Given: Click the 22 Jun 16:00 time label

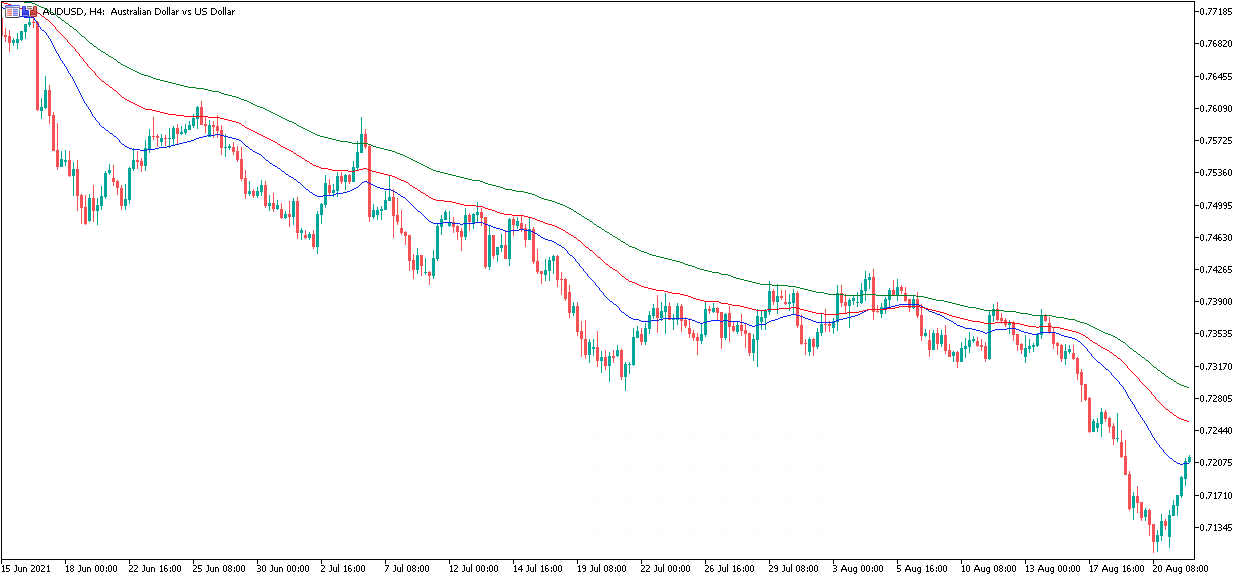Looking at the screenshot, I should pyautogui.click(x=155, y=568).
